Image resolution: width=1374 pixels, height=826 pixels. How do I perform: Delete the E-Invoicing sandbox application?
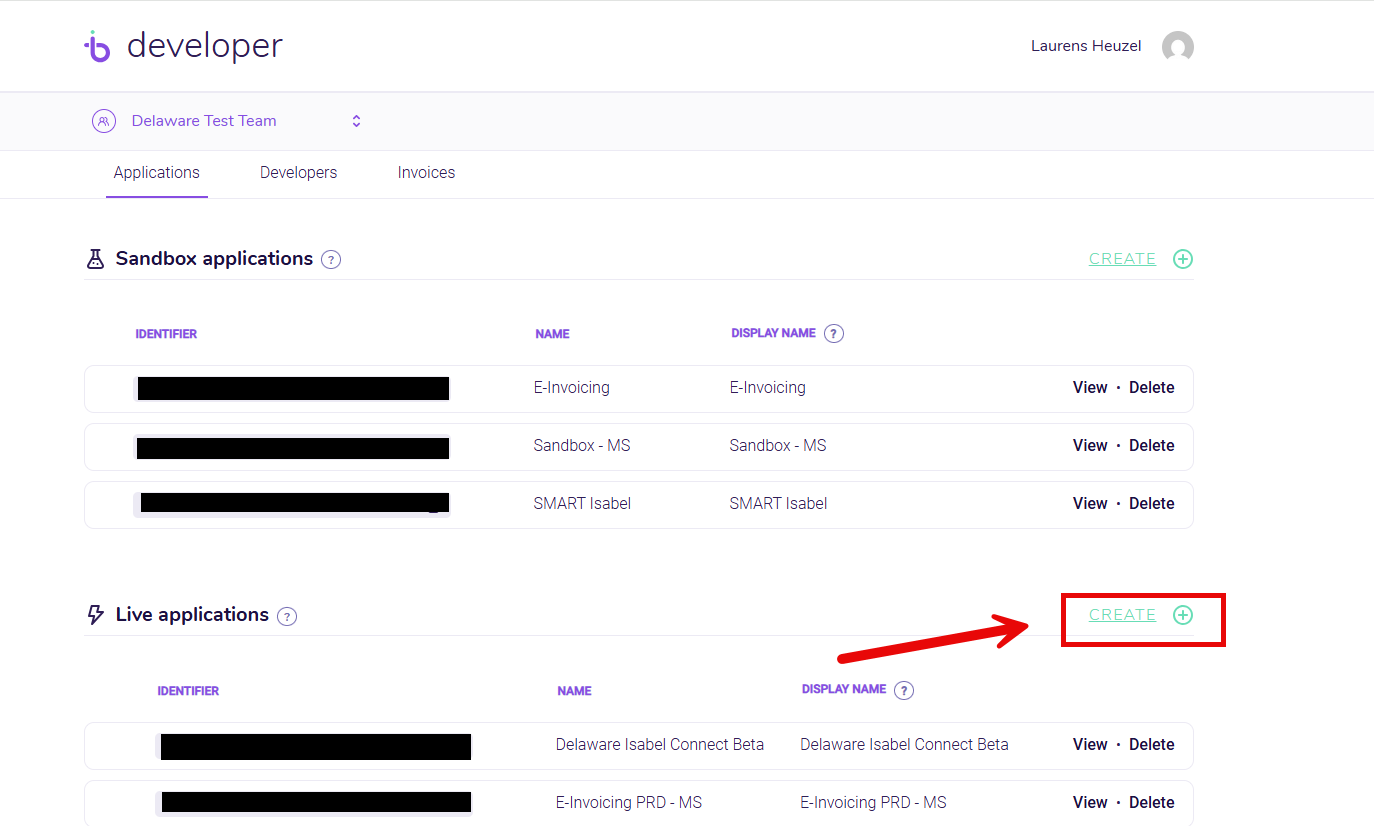(1152, 388)
